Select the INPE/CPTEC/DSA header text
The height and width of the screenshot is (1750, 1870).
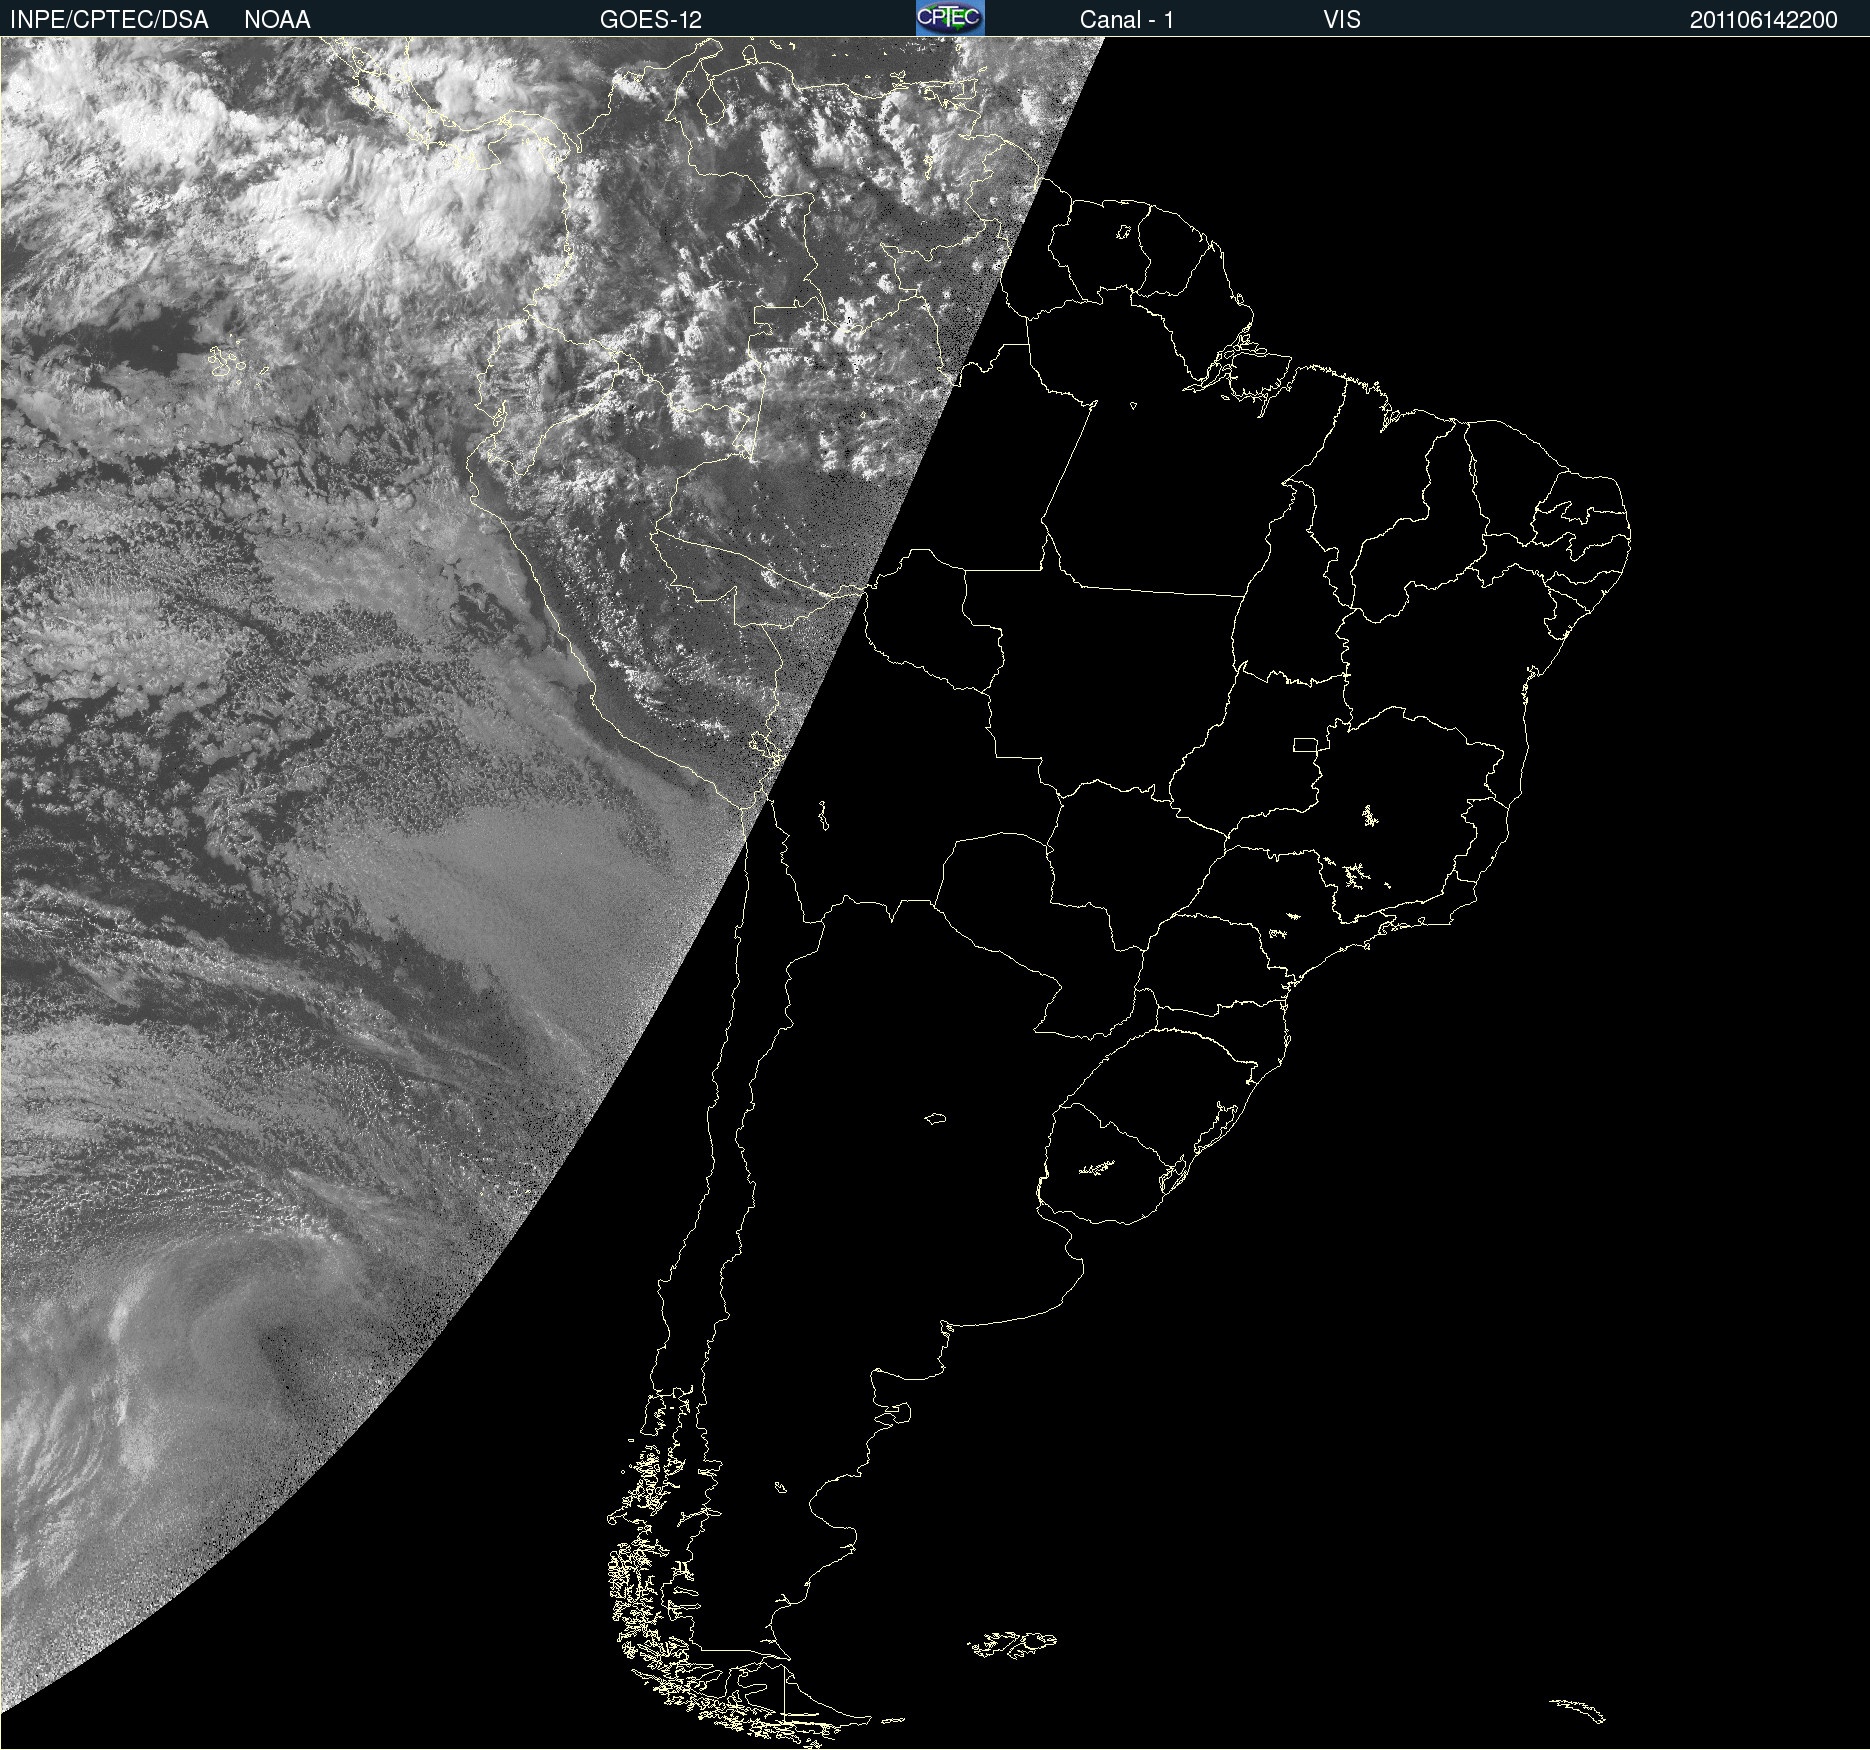[x=109, y=20]
